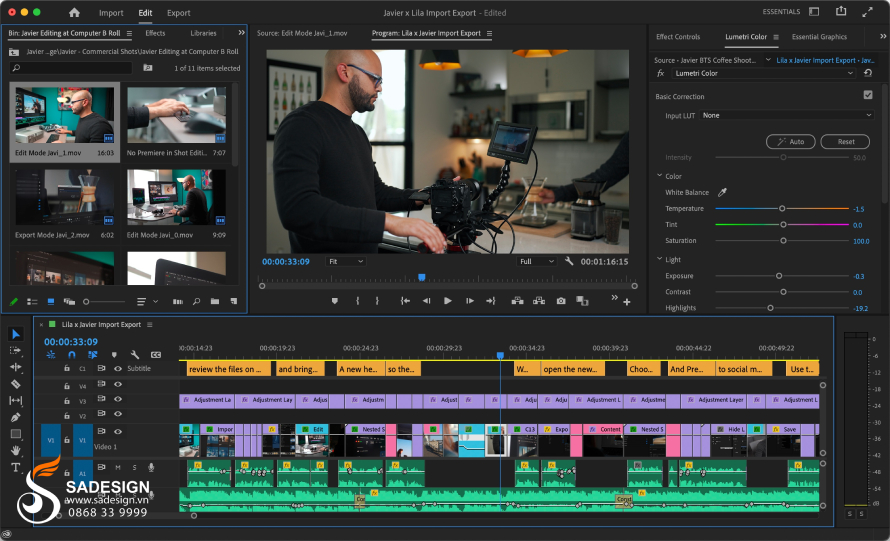Toggle V4 track eye visibility
890x541 pixels.
pos(118,384)
